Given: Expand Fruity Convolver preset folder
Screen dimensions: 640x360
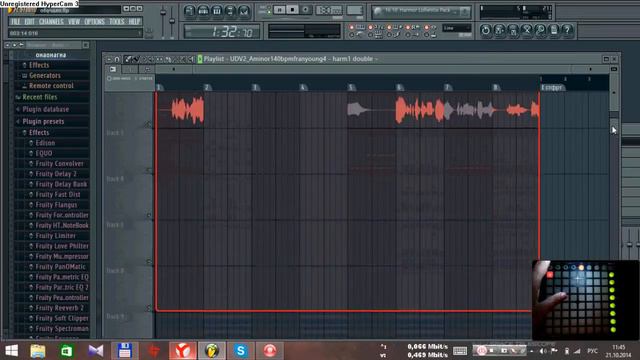Looking at the screenshot, I should (59, 164).
